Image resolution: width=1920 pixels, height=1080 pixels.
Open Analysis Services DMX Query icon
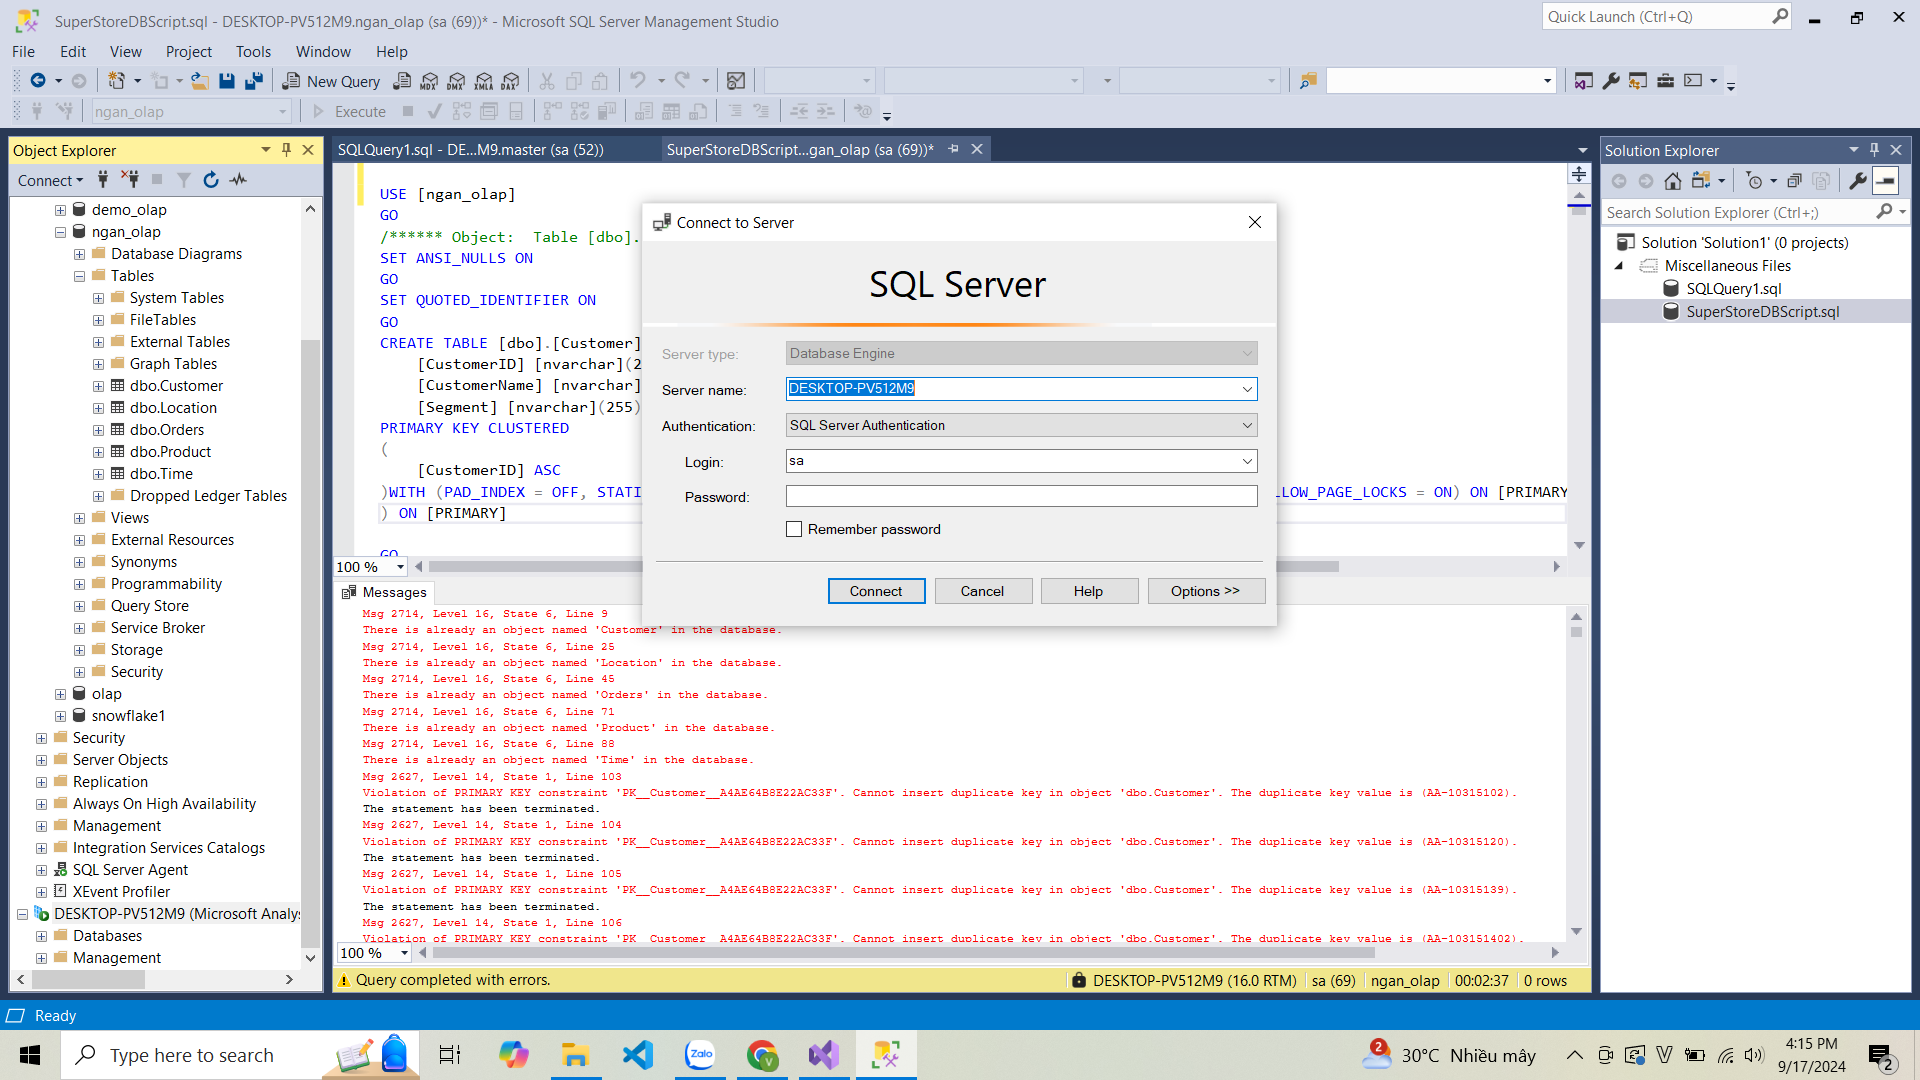pyautogui.click(x=457, y=81)
